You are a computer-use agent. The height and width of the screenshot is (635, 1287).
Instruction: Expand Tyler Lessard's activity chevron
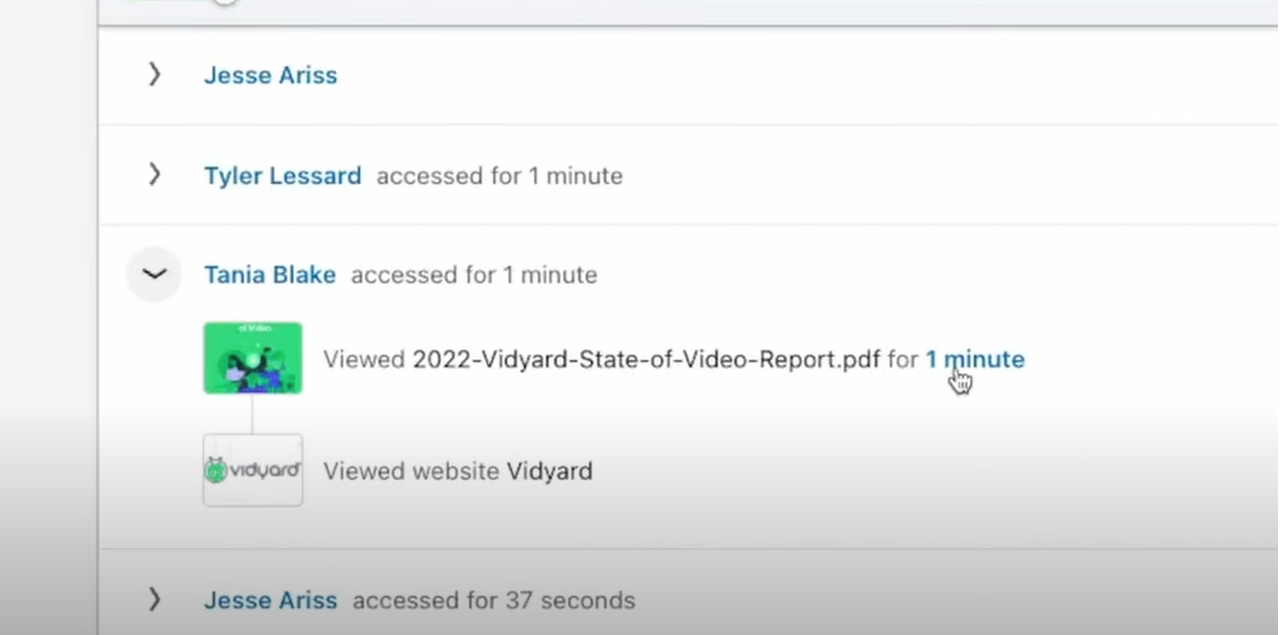154,175
